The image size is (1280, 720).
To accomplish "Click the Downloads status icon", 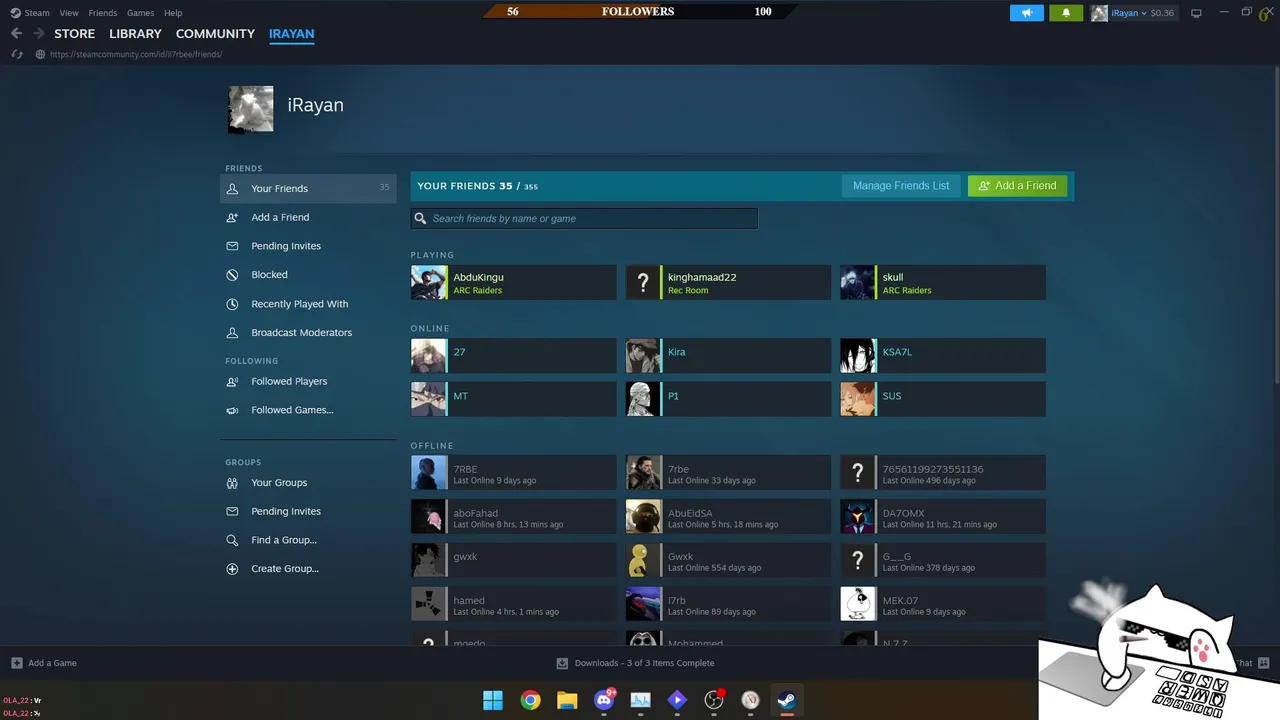I will click(562, 663).
